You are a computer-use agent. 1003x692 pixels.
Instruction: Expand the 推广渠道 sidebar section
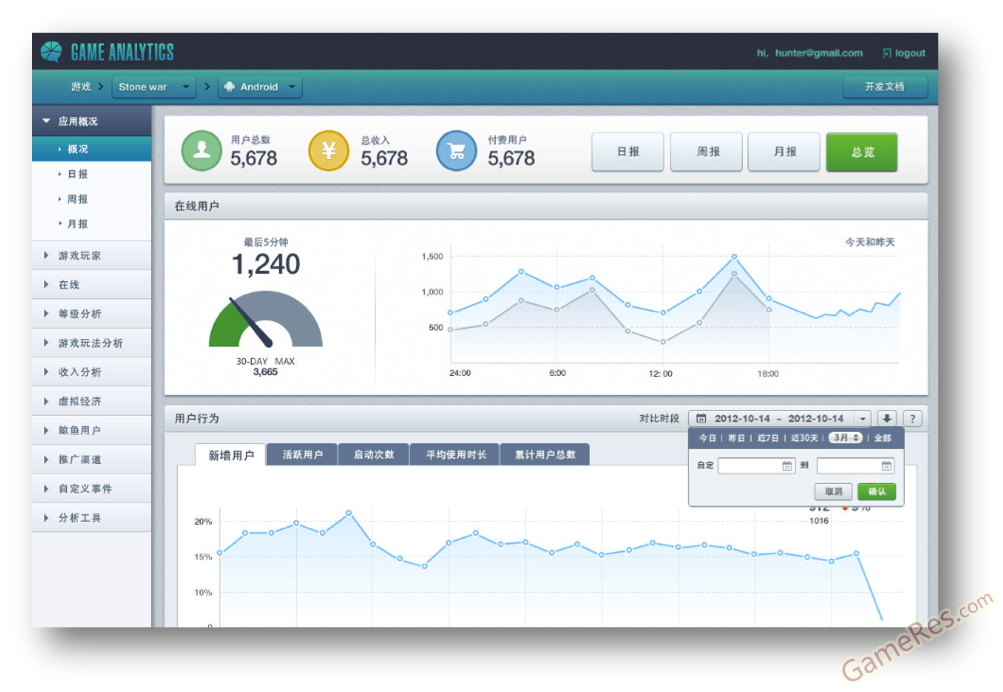(x=91, y=459)
